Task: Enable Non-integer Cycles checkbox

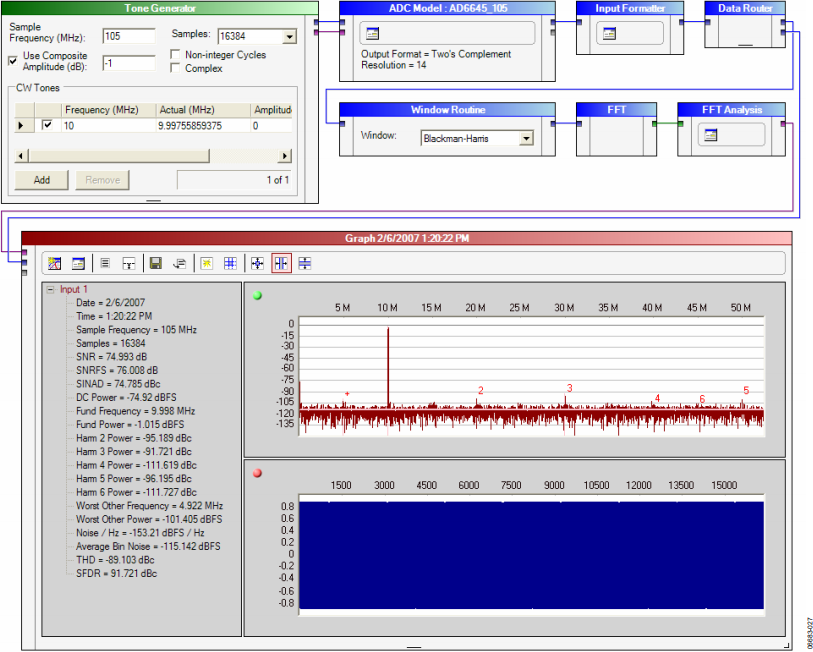Action: point(175,54)
